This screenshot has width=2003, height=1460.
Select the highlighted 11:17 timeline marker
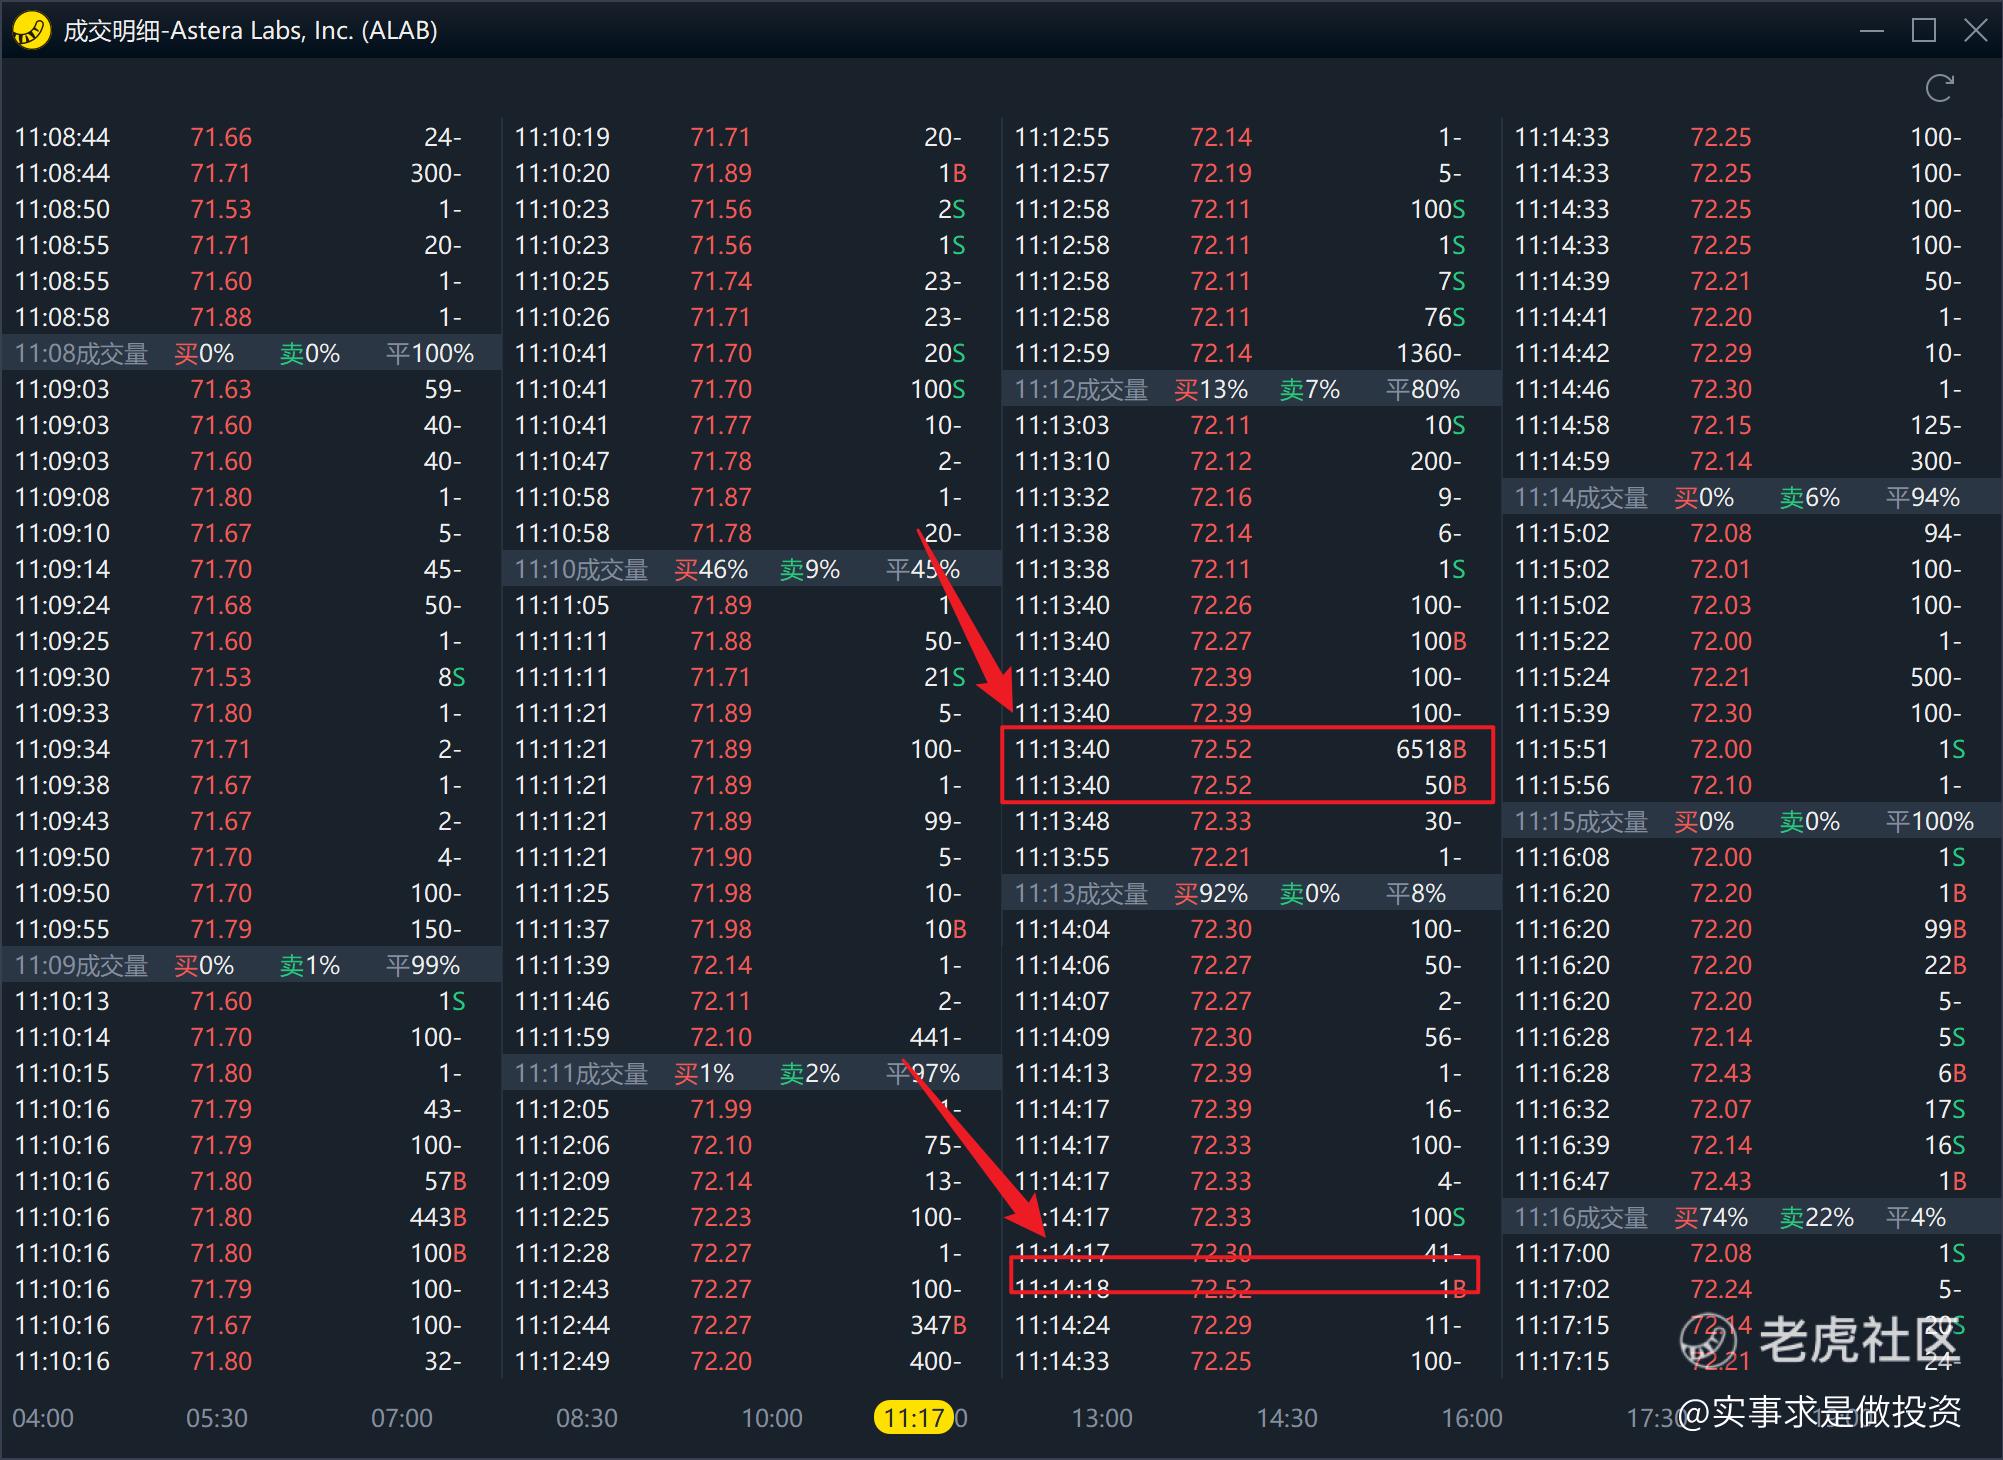point(914,1417)
